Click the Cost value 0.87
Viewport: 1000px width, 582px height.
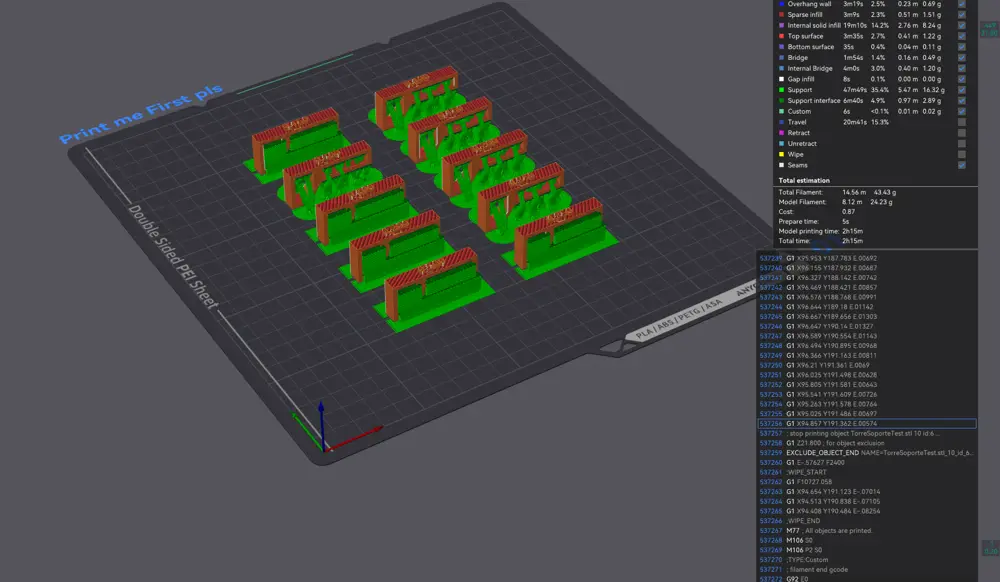848,212
